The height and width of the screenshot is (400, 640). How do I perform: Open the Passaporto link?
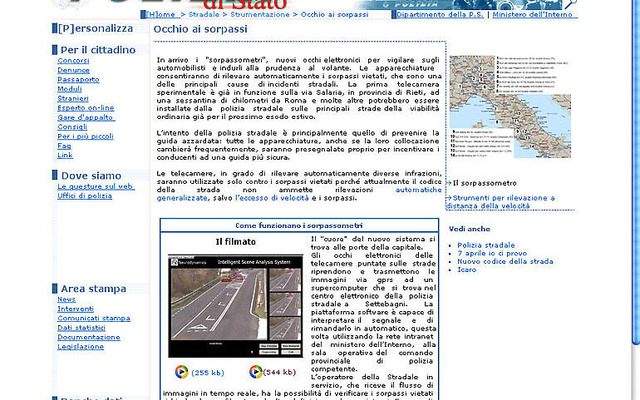pyautogui.click(x=78, y=80)
